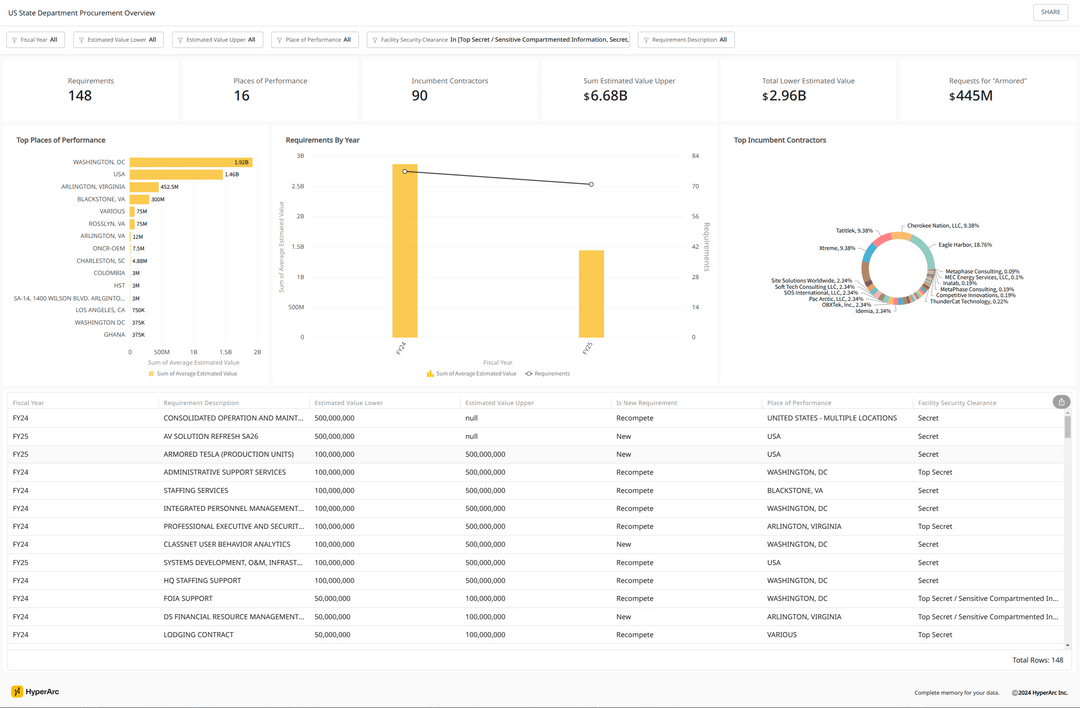Sort by Estimated Value Lower column header

[346, 403]
